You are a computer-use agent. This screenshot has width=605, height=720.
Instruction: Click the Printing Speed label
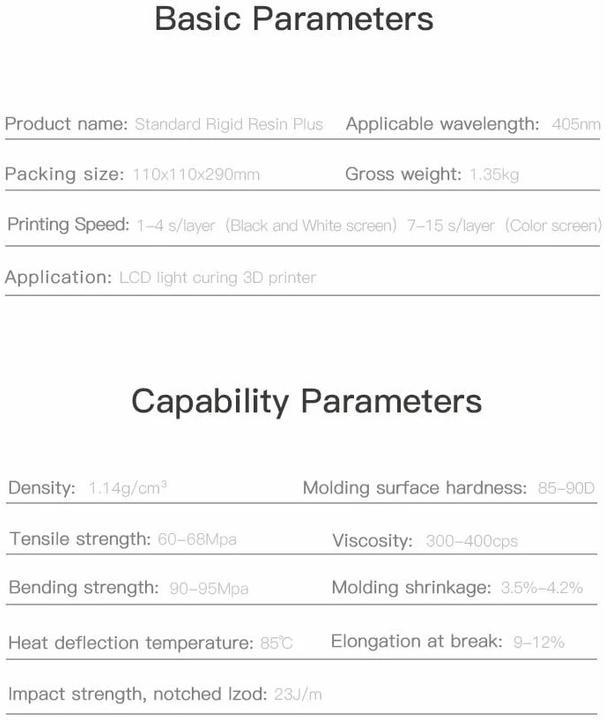68,225
